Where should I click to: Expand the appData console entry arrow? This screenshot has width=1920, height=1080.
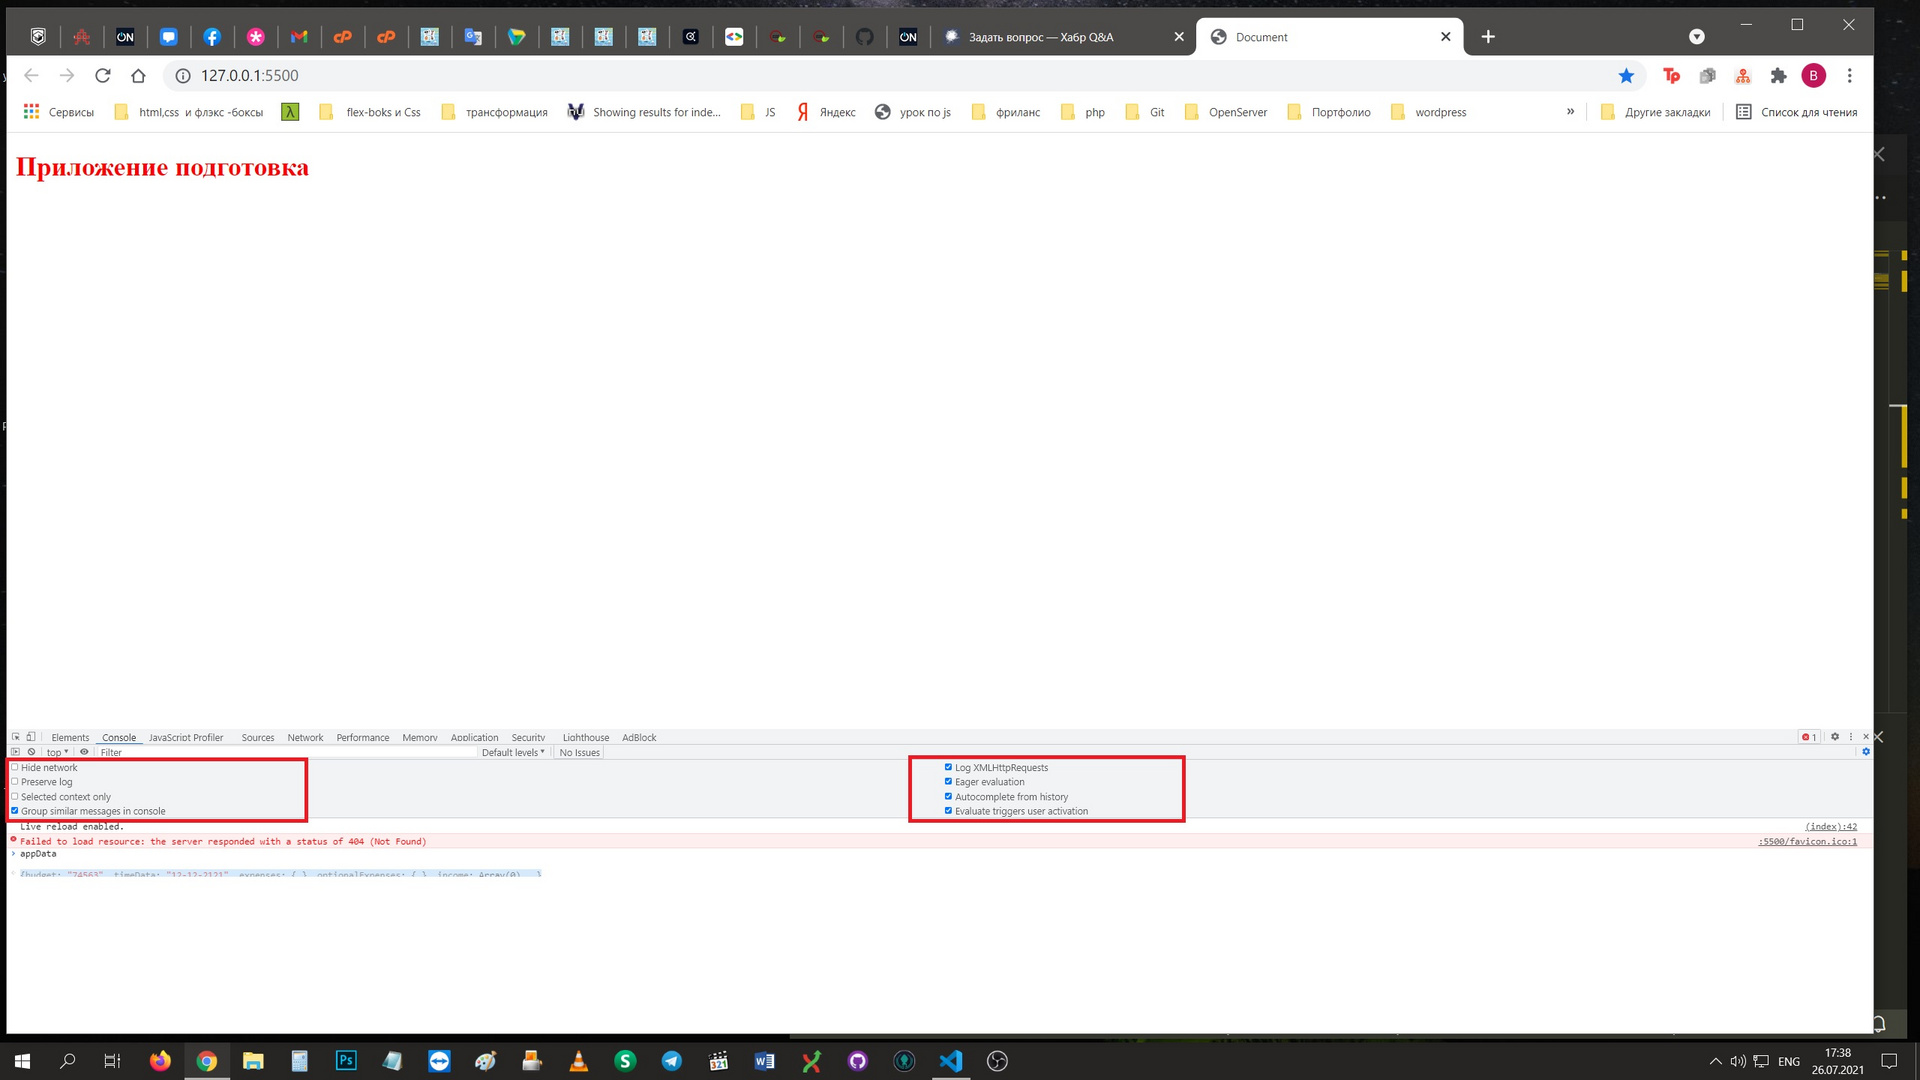pyautogui.click(x=14, y=854)
